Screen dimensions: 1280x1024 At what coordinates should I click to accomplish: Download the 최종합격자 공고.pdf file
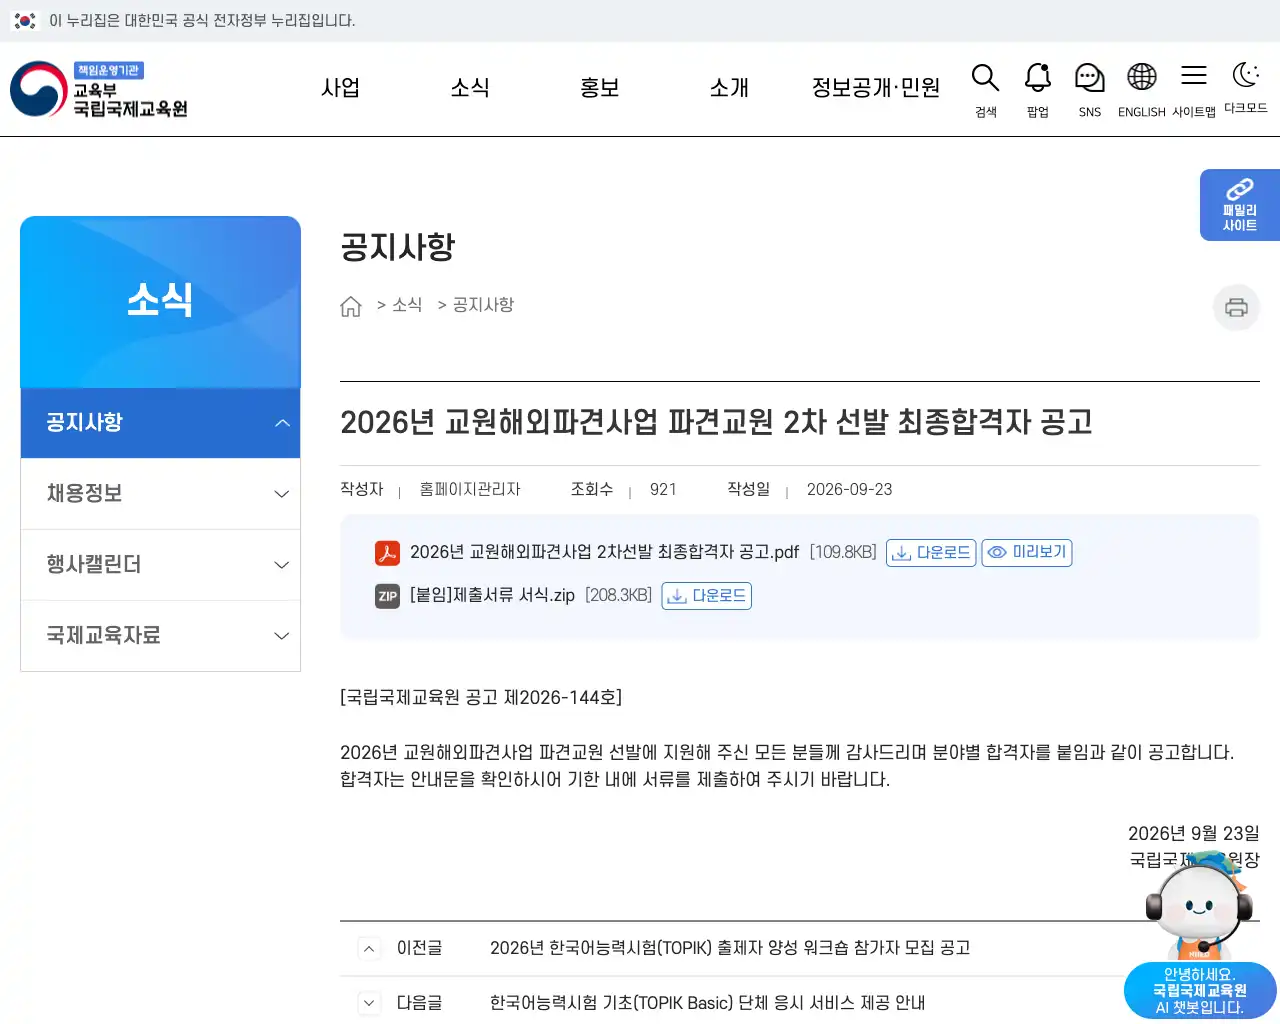931,553
